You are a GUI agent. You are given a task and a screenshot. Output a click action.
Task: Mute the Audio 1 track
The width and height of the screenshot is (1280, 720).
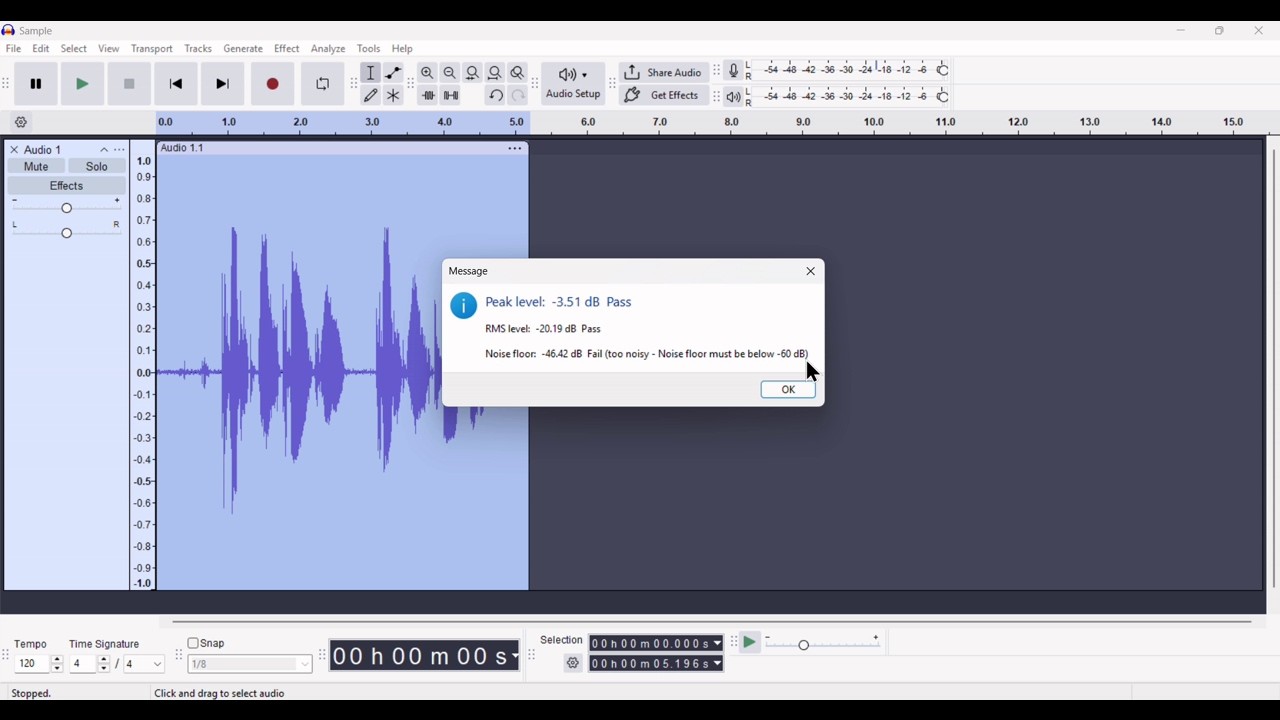point(36,167)
